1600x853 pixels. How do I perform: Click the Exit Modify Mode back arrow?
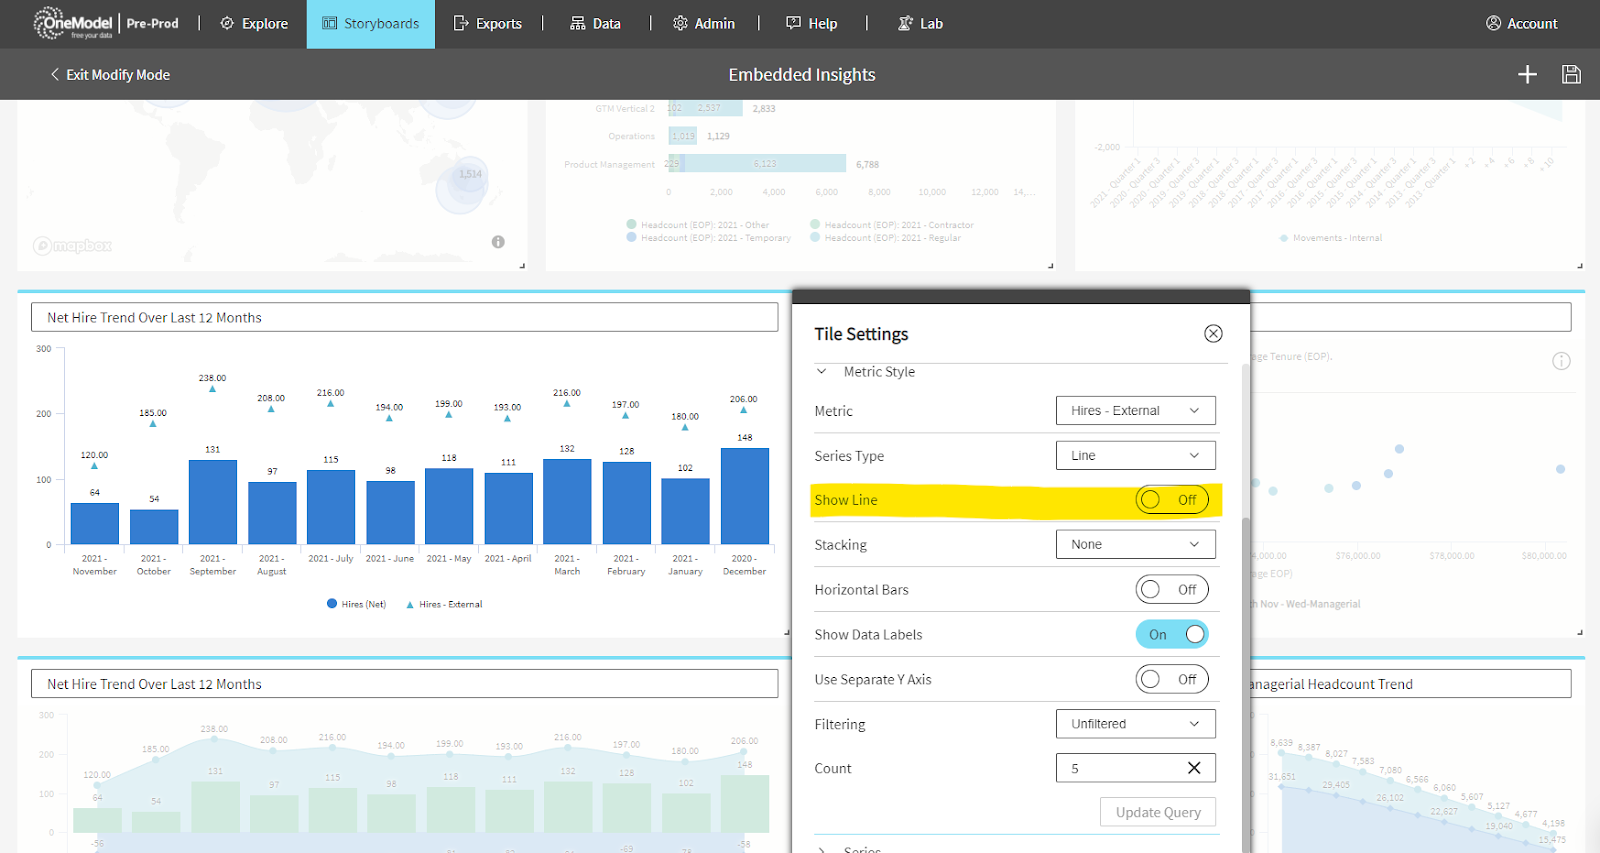pos(55,74)
